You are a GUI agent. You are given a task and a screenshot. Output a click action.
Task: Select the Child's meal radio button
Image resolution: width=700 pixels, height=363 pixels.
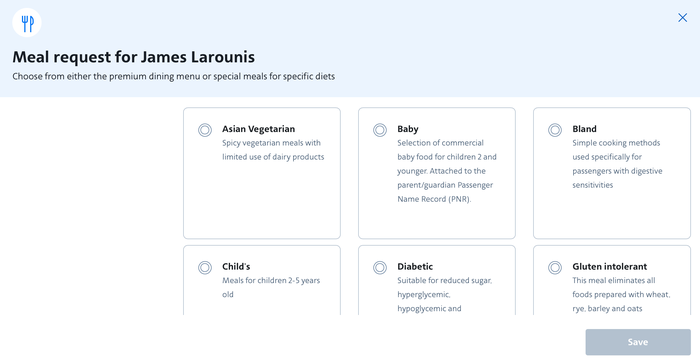pyautogui.click(x=205, y=267)
